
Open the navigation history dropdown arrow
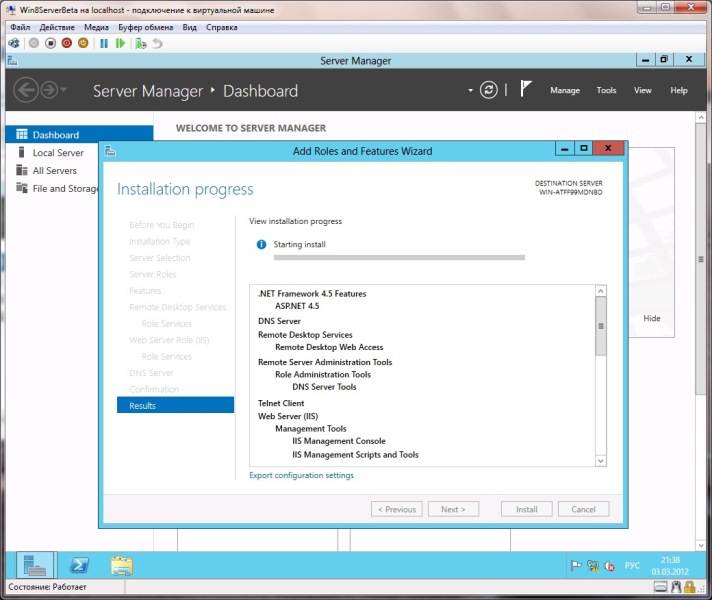[65, 90]
